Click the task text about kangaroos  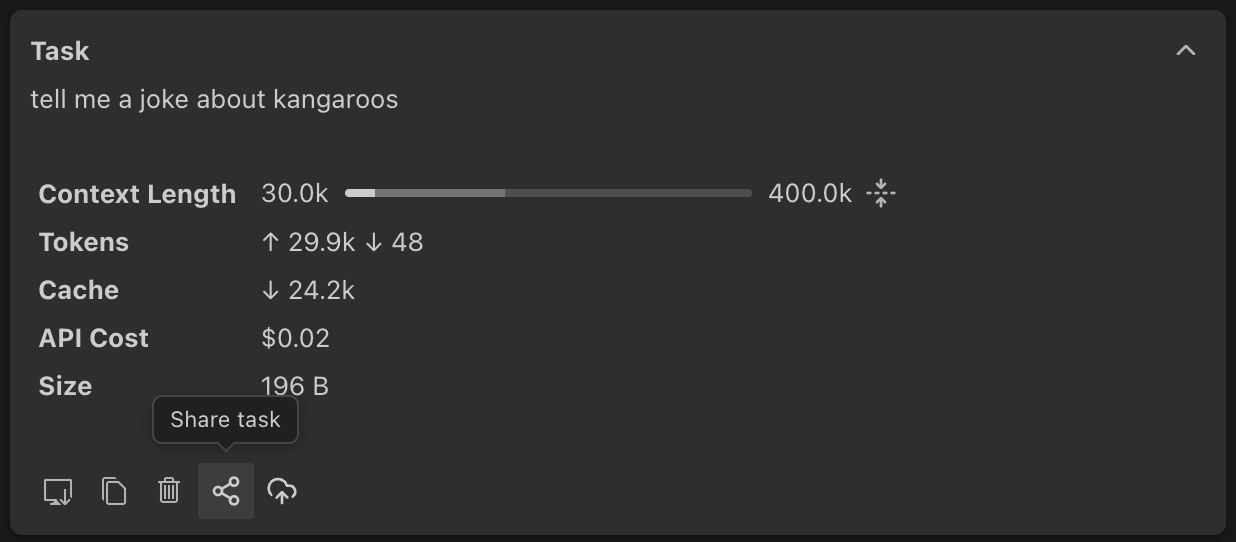coord(214,100)
